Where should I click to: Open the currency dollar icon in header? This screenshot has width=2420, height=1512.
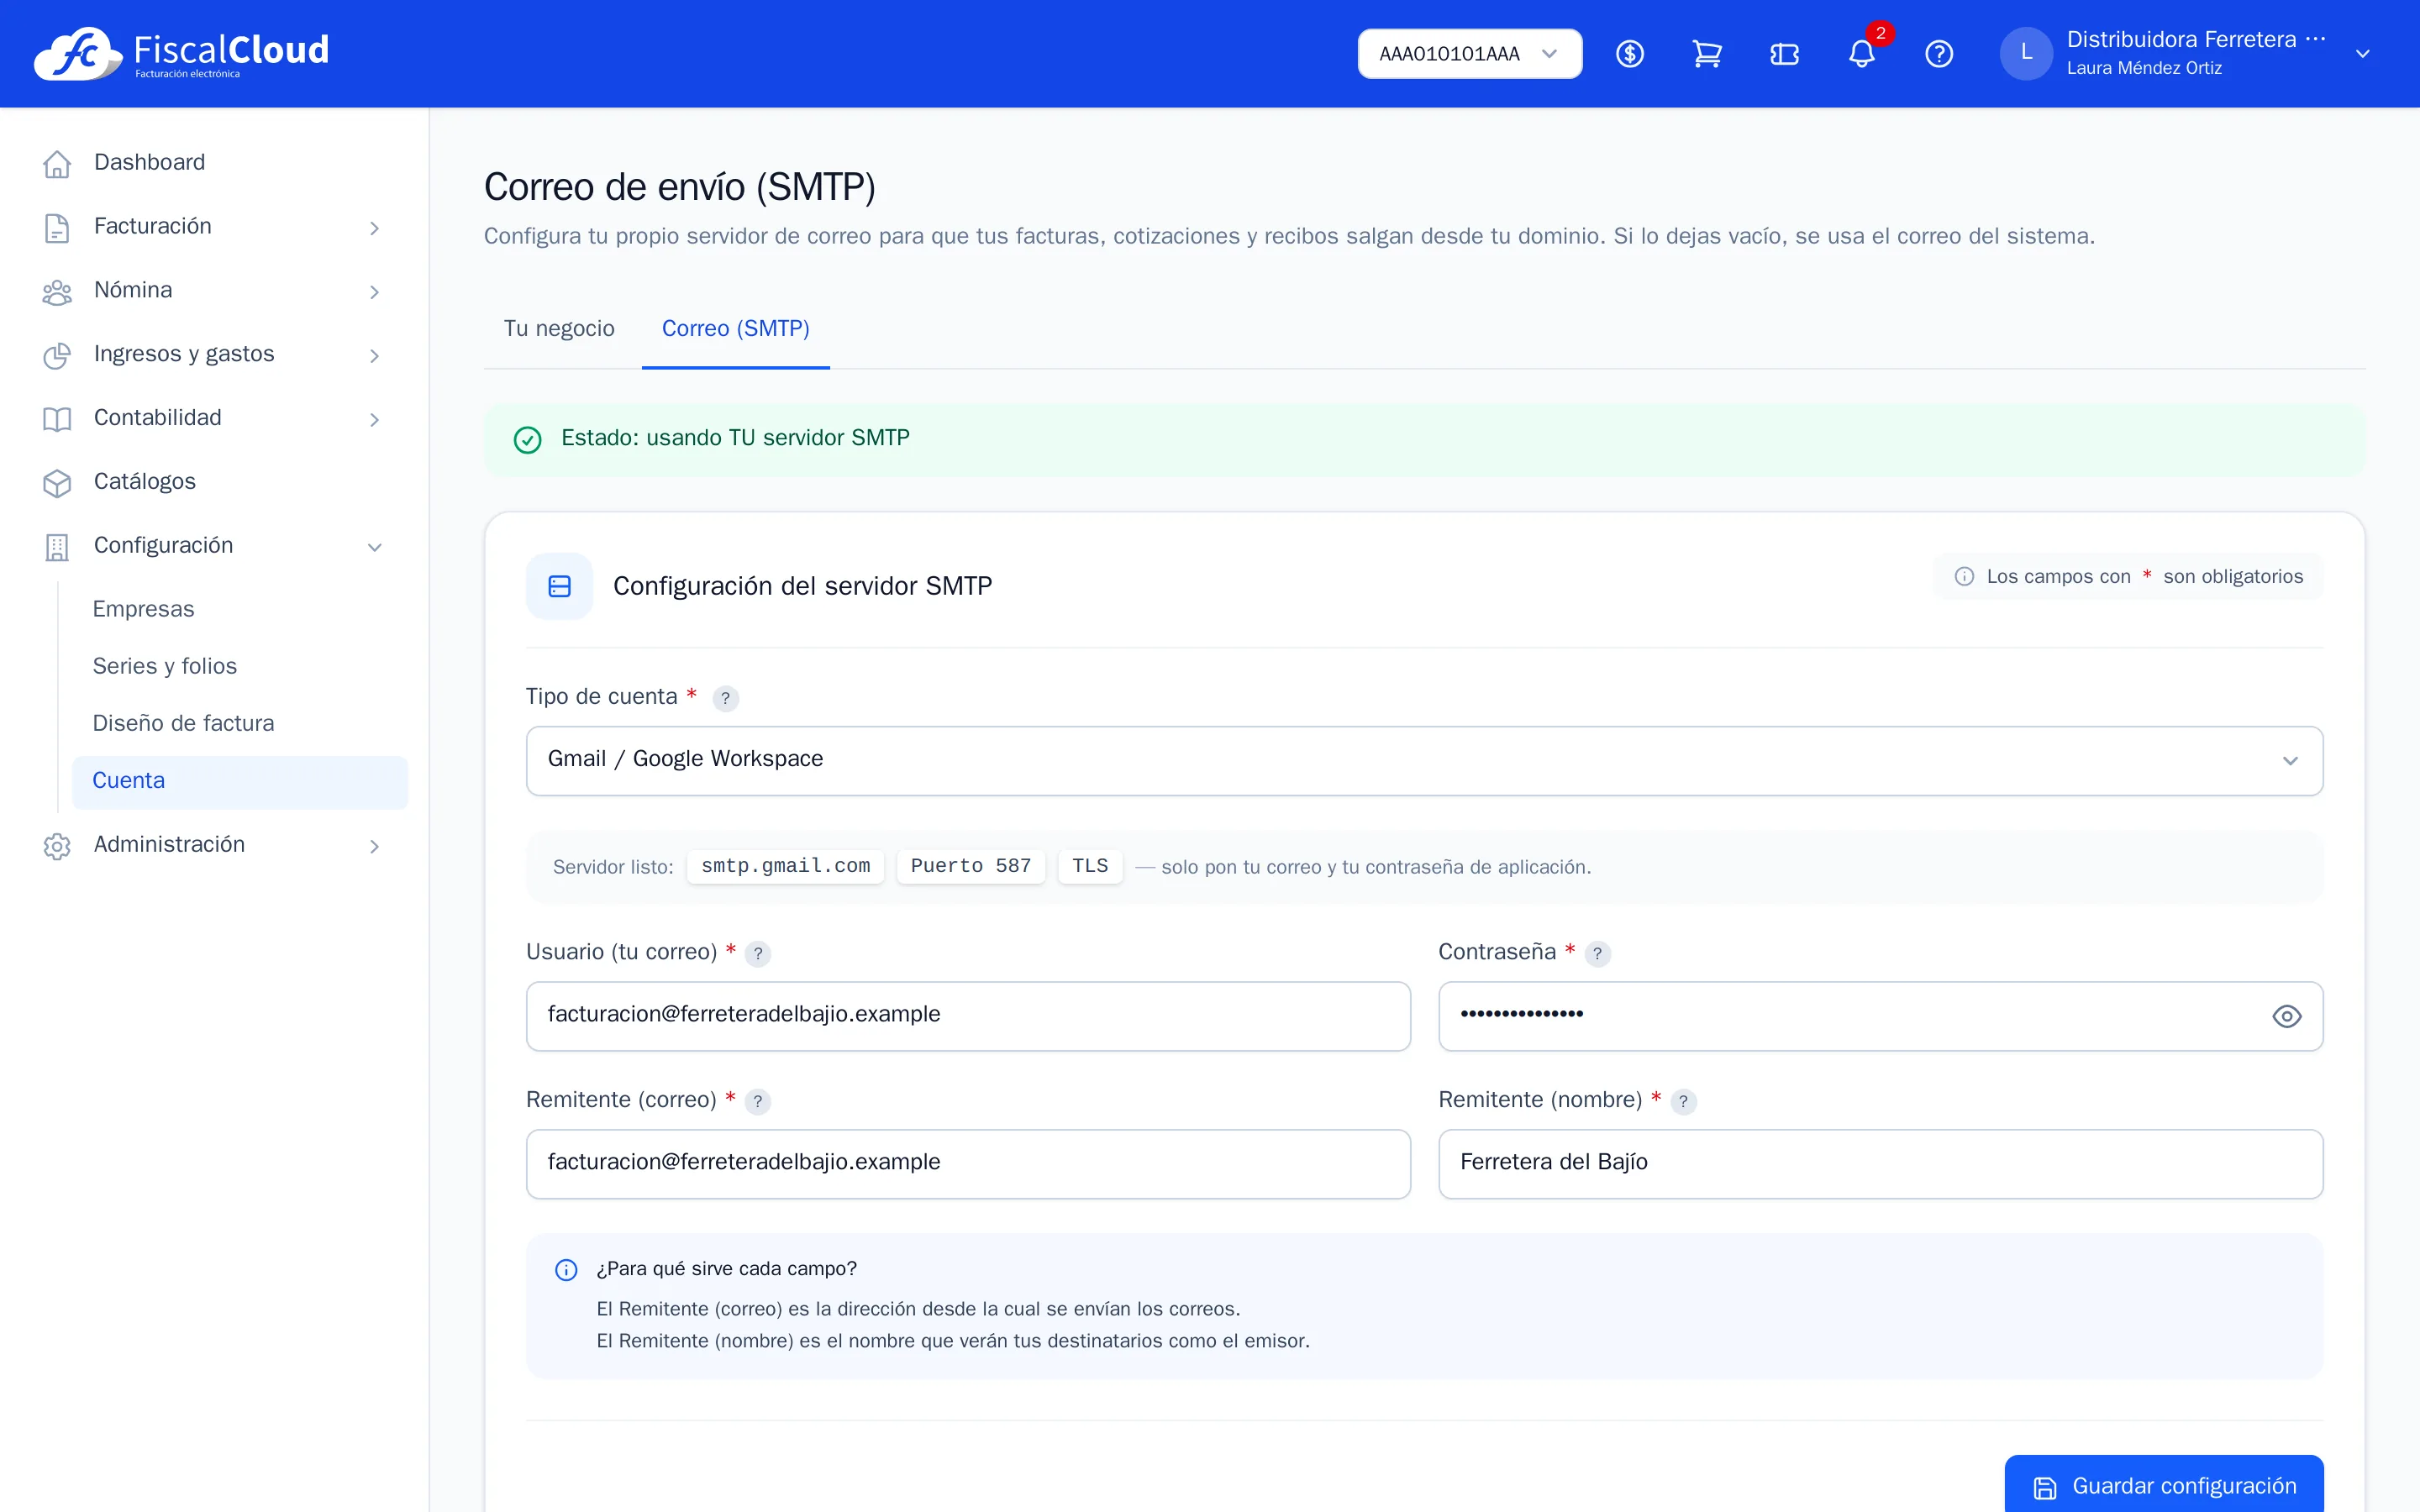(1630, 54)
